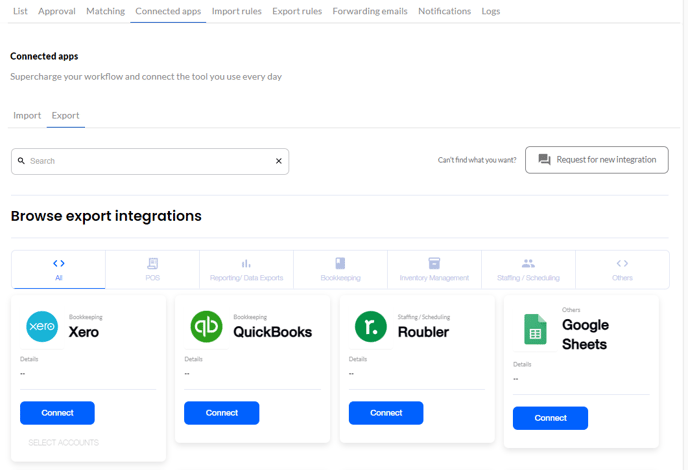Click the Browse export integrations heading
Viewport: 688px width, 470px height.
(x=106, y=216)
